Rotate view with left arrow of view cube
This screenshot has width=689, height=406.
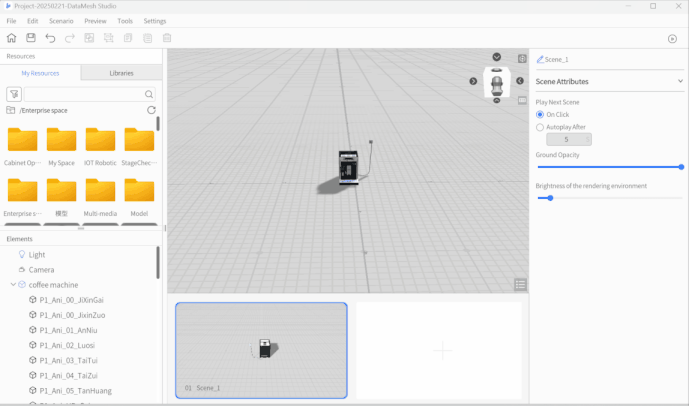(x=473, y=81)
